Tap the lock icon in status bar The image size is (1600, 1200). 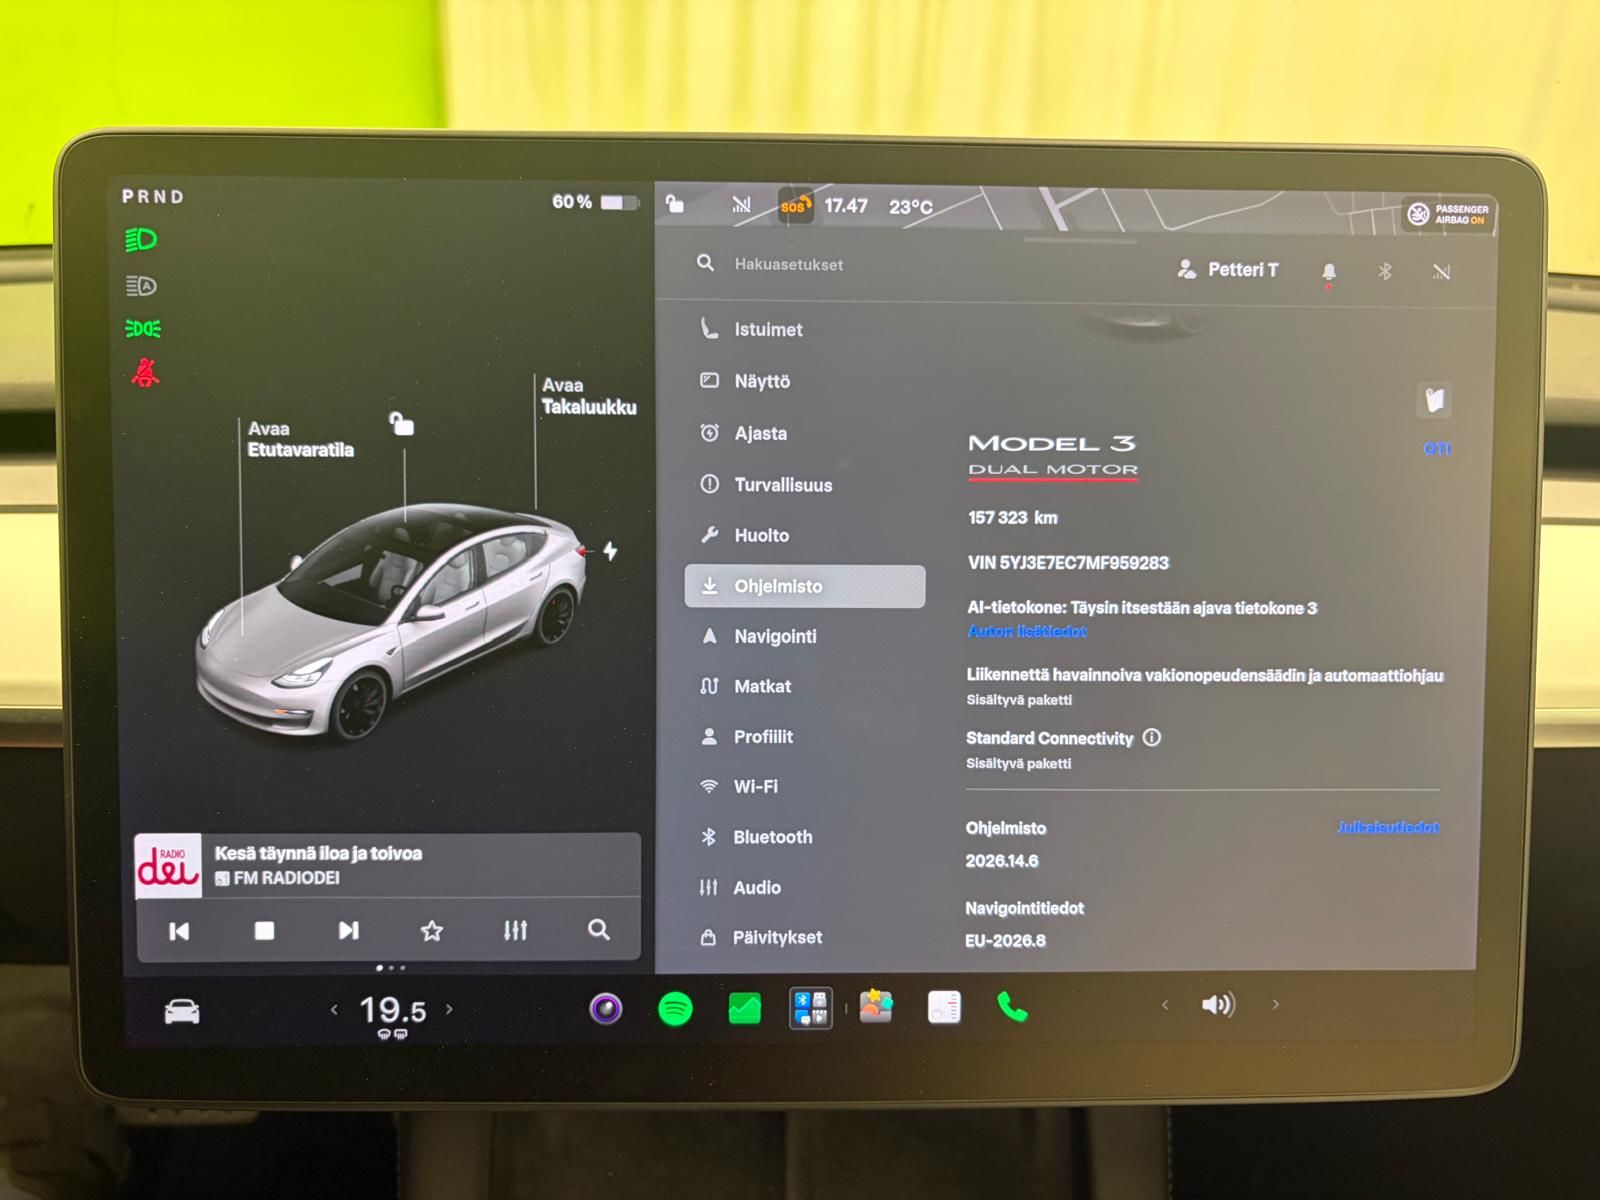coord(675,204)
